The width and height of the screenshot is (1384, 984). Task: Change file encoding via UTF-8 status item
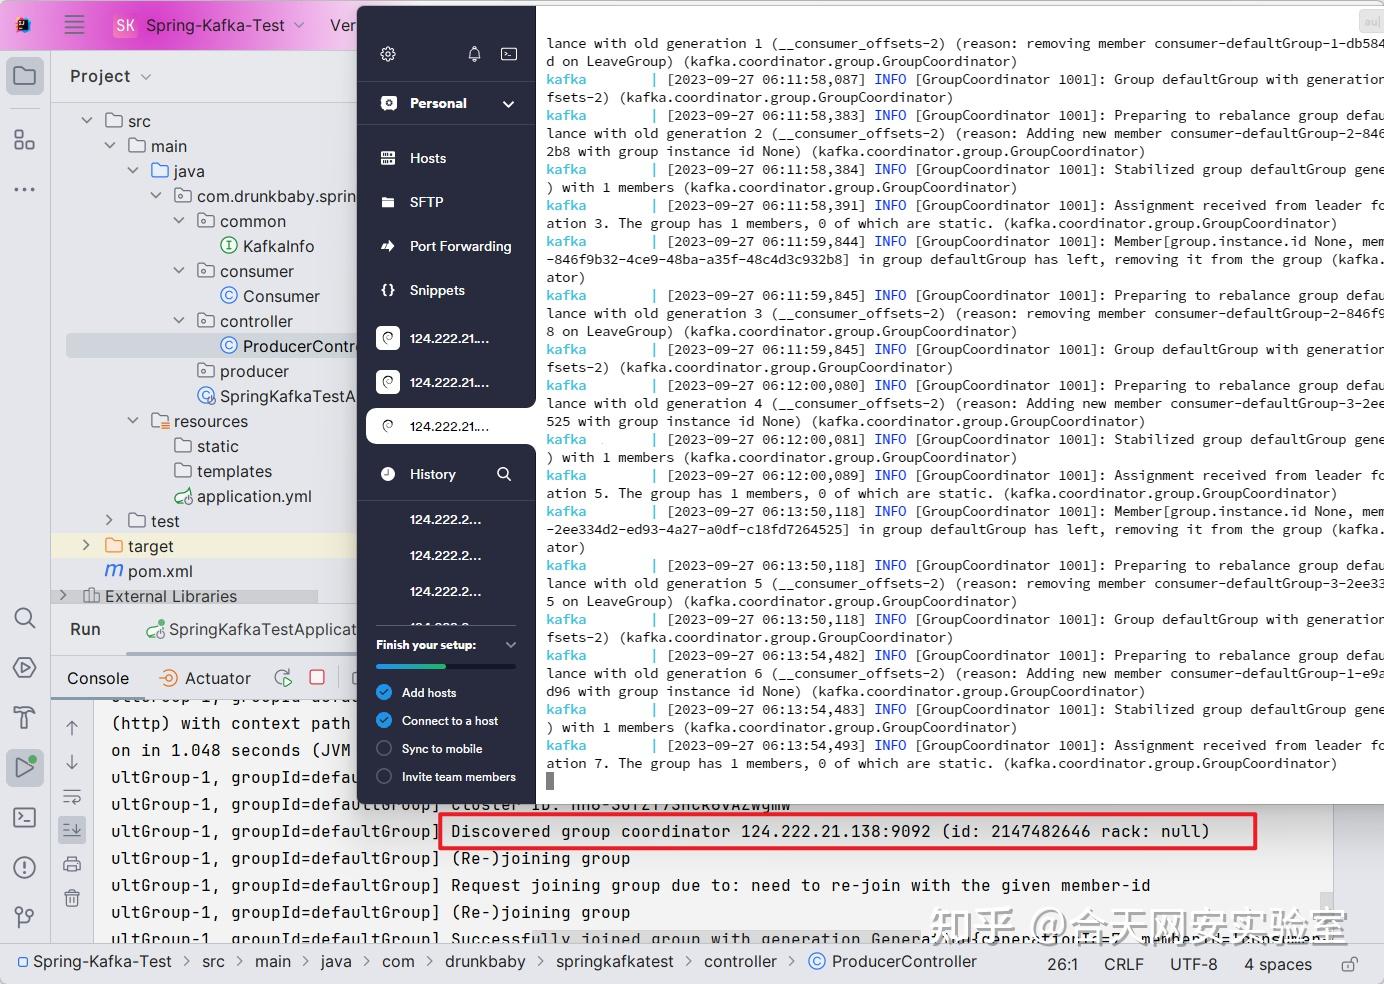pyautogui.click(x=1193, y=964)
